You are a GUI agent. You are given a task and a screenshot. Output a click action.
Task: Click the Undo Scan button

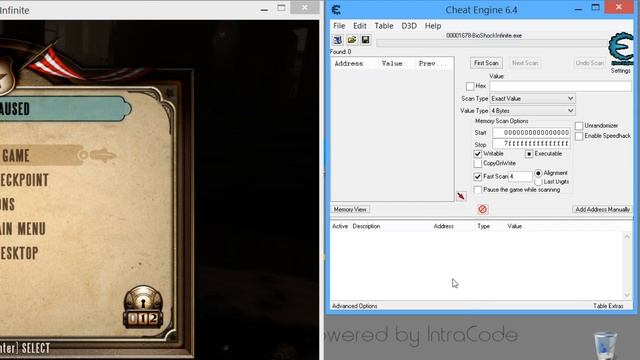pos(589,63)
